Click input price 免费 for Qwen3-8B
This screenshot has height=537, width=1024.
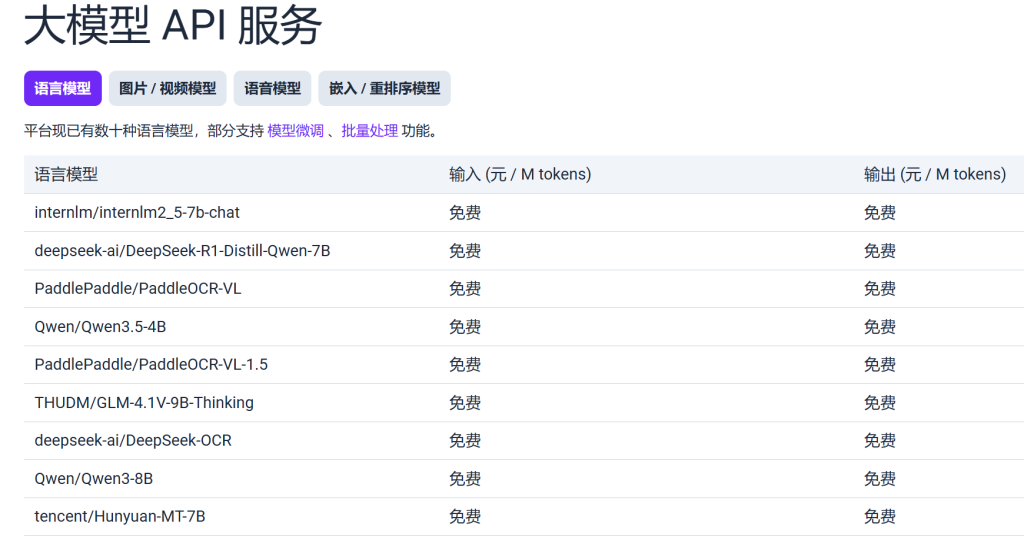pos(465,479)
